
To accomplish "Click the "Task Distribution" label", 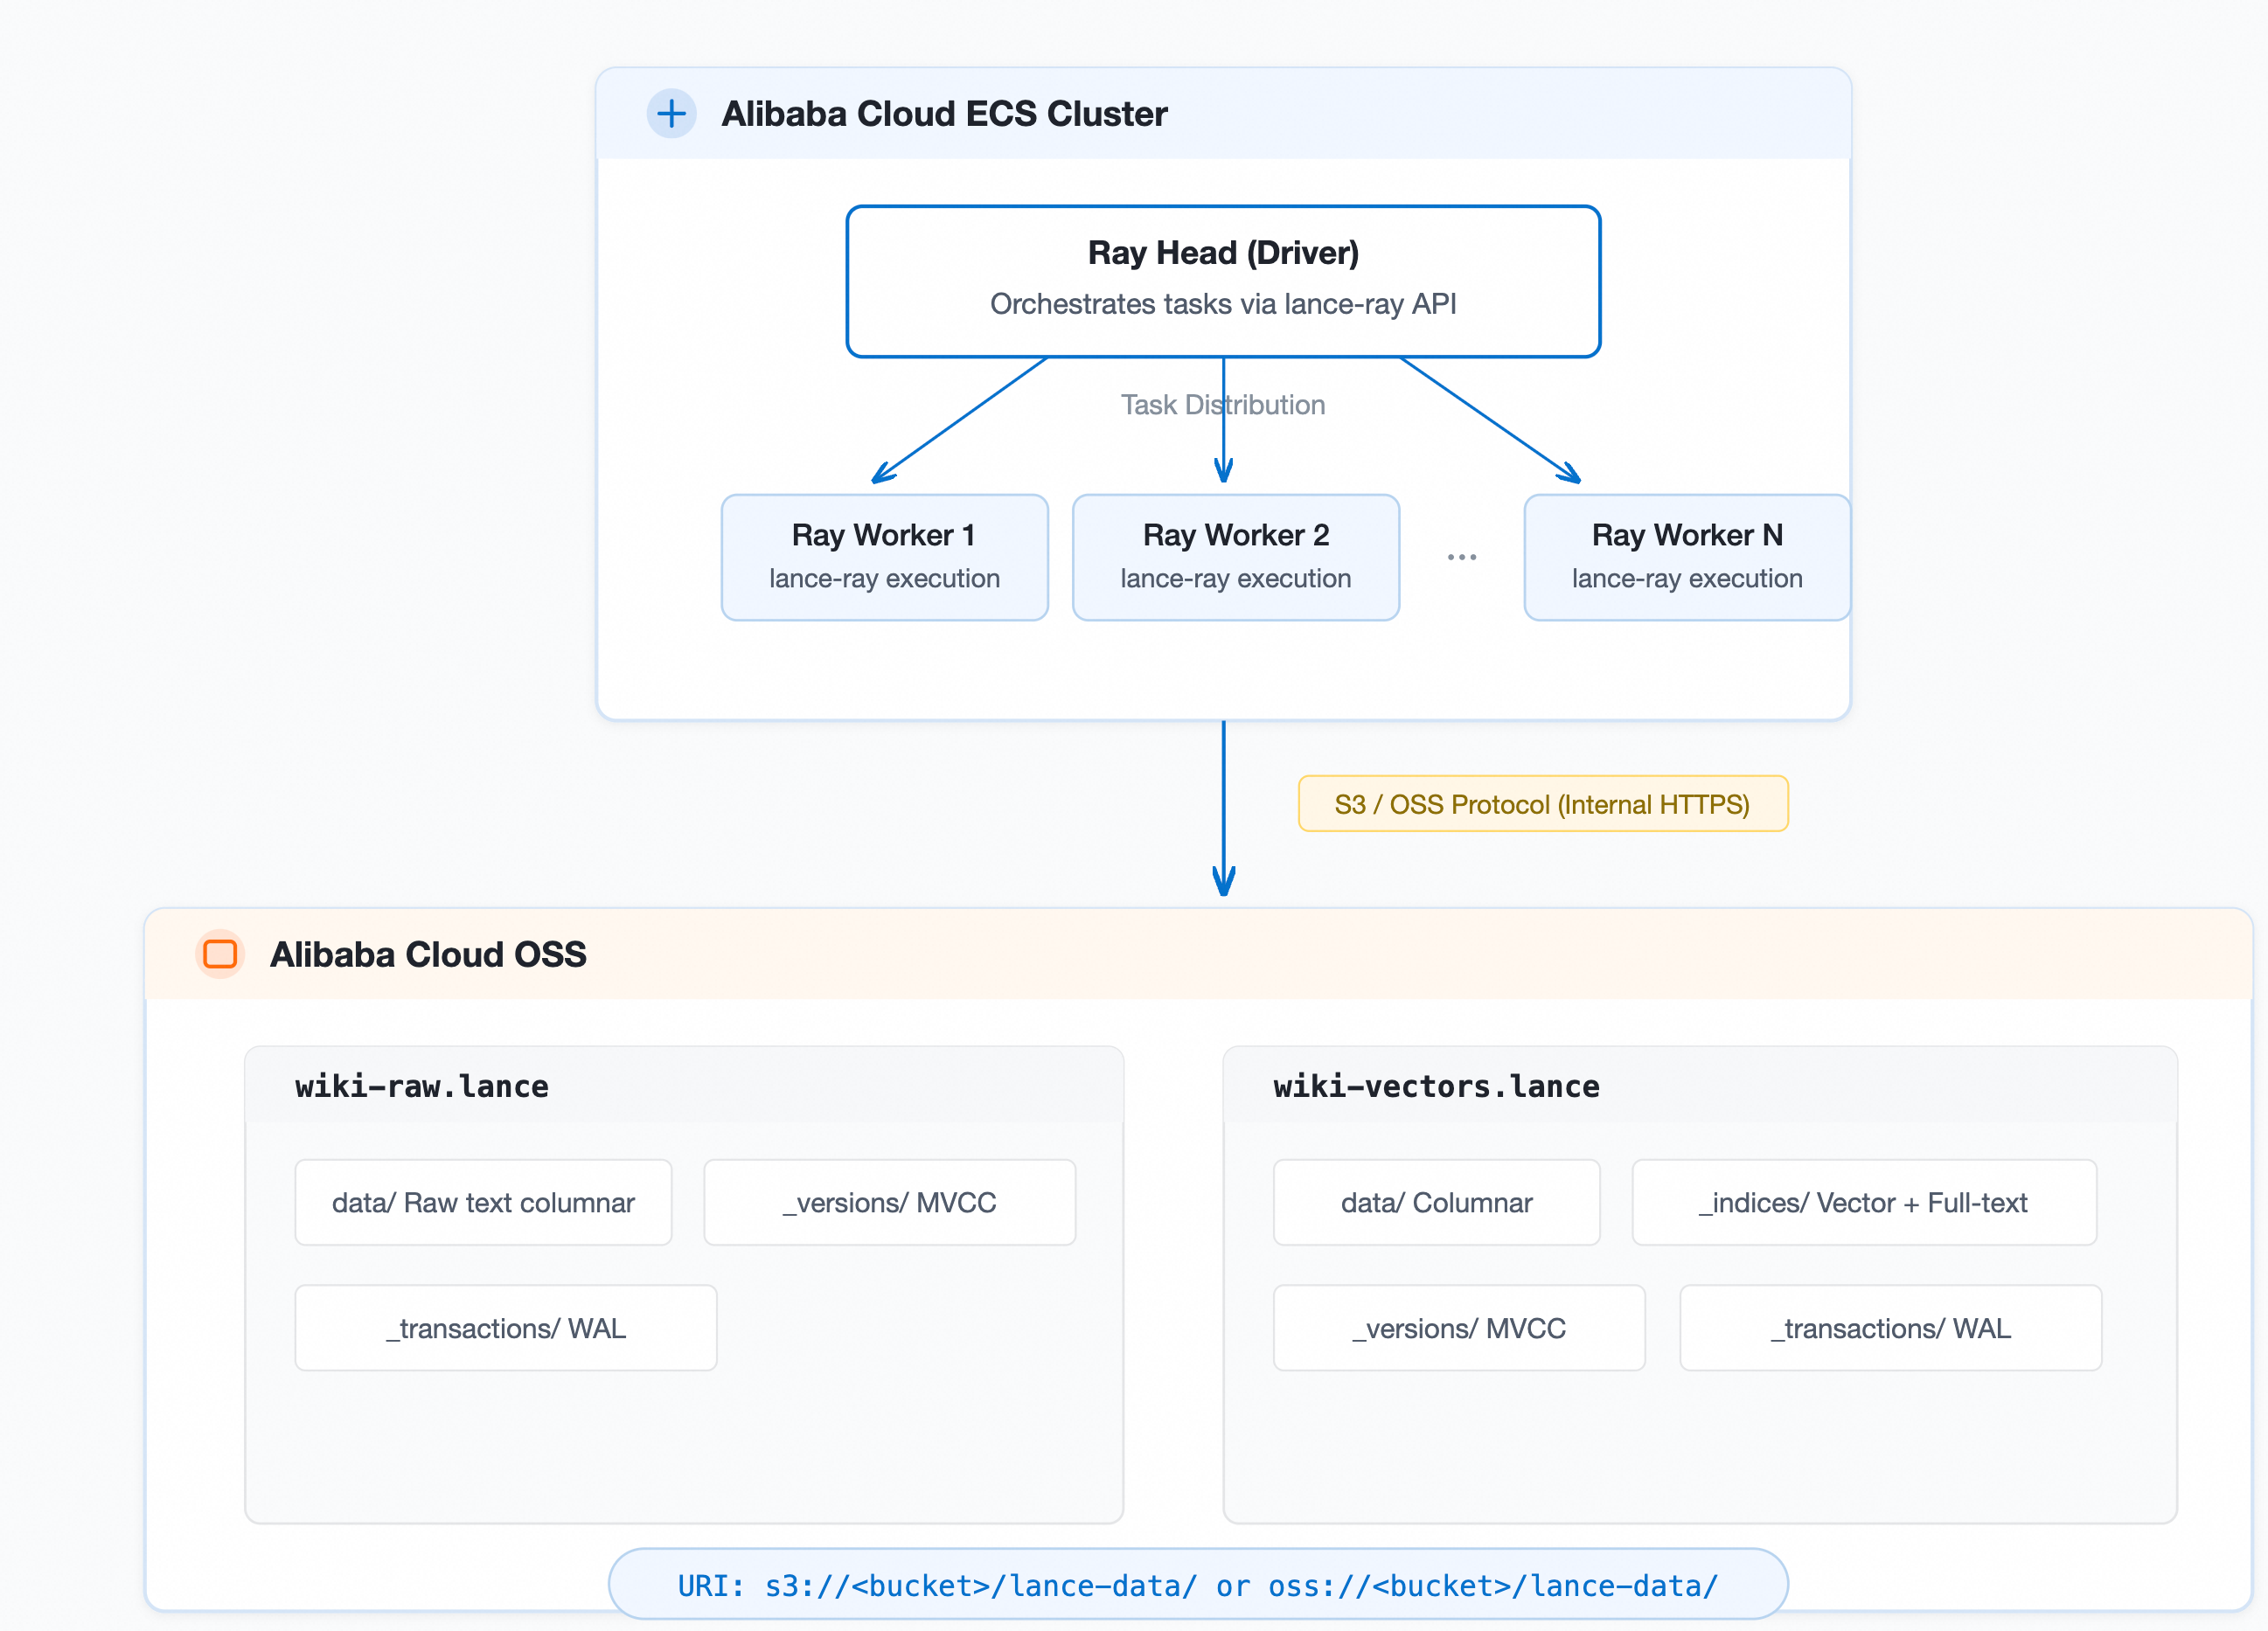I will [x=1223, y=405].
